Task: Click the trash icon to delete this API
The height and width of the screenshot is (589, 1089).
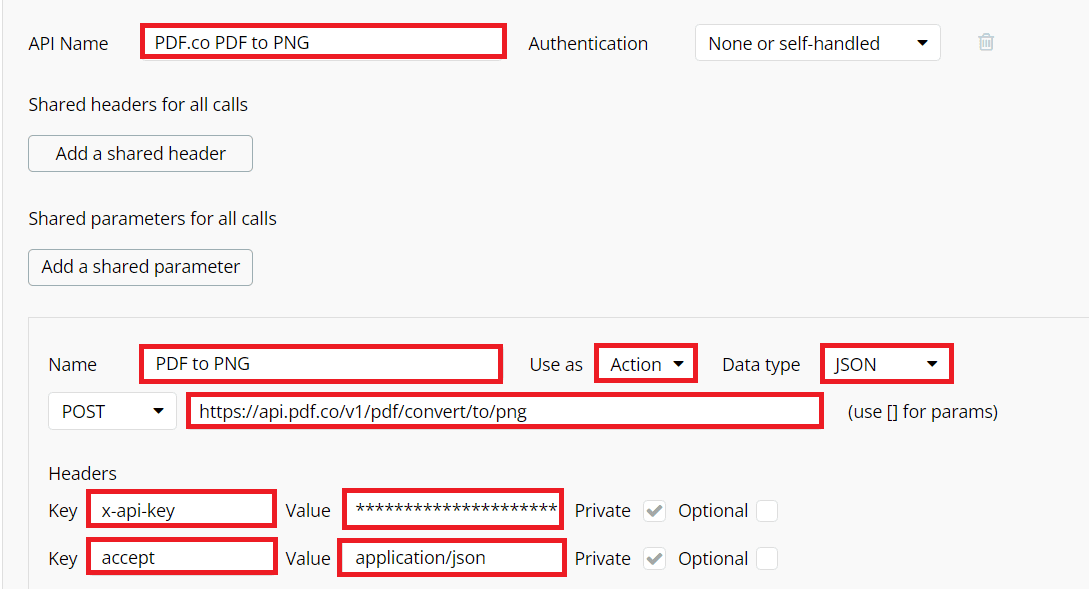Action: coord(985,43)
